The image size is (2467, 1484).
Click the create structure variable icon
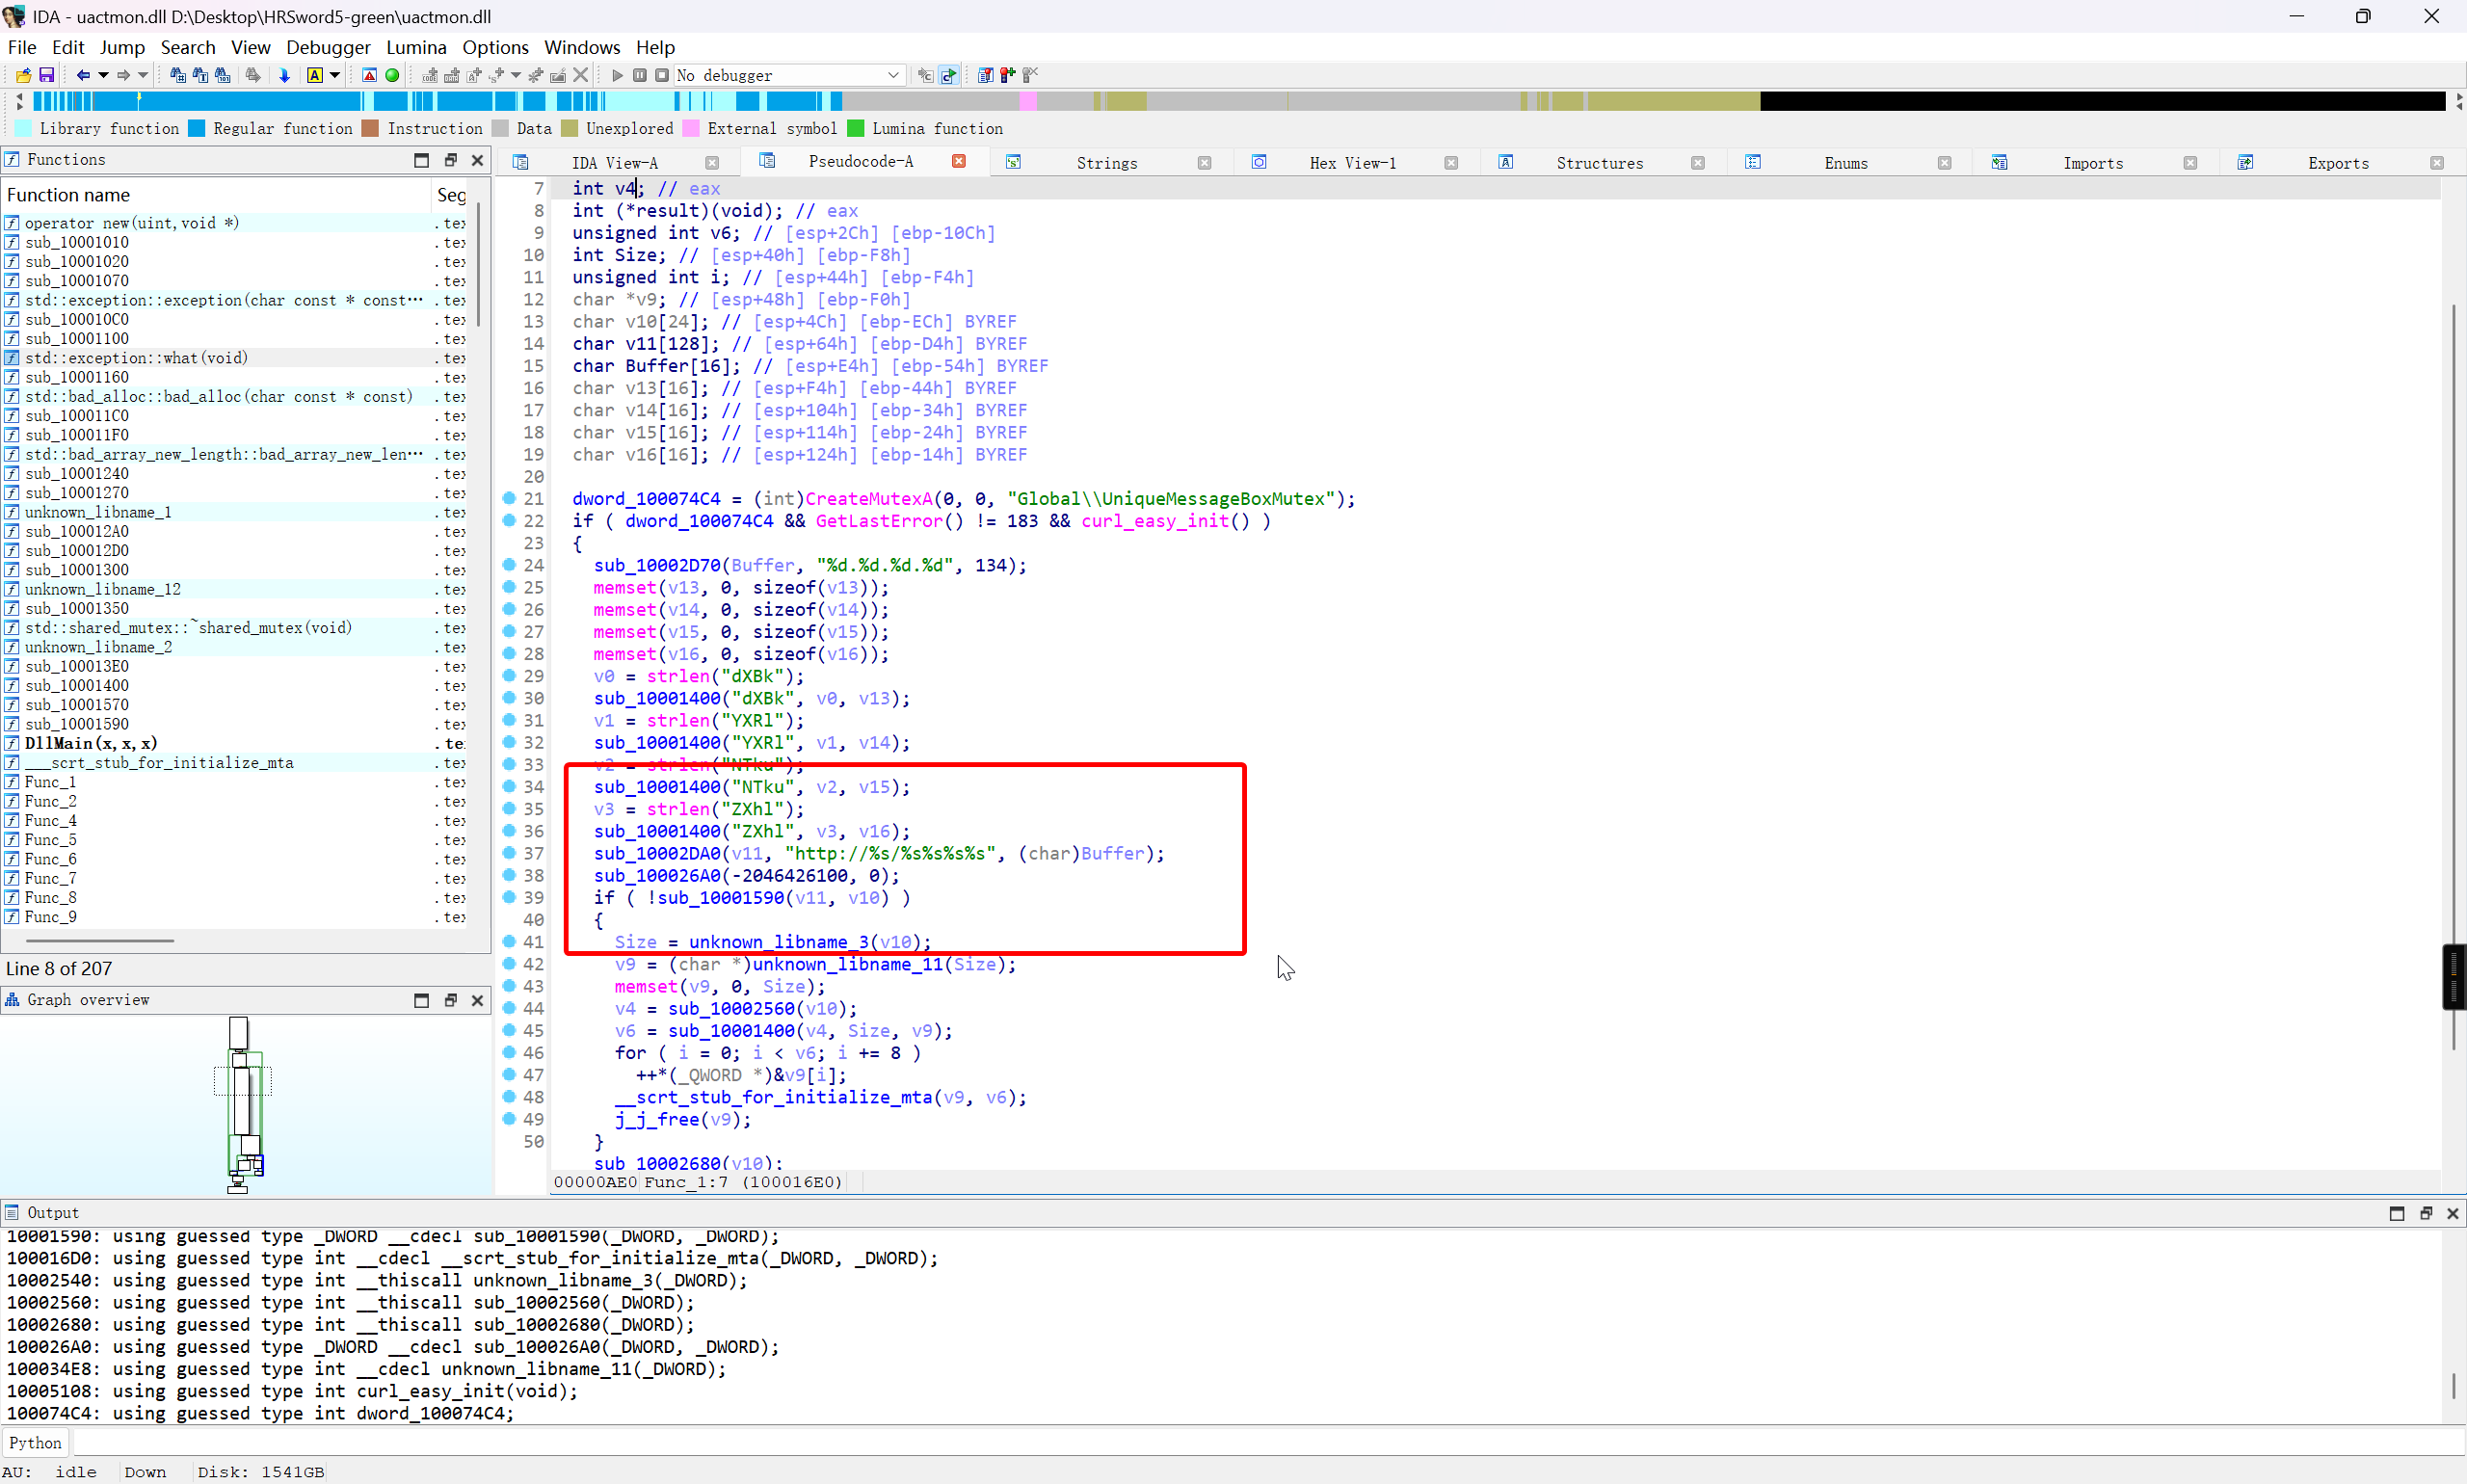click(496, 75)
